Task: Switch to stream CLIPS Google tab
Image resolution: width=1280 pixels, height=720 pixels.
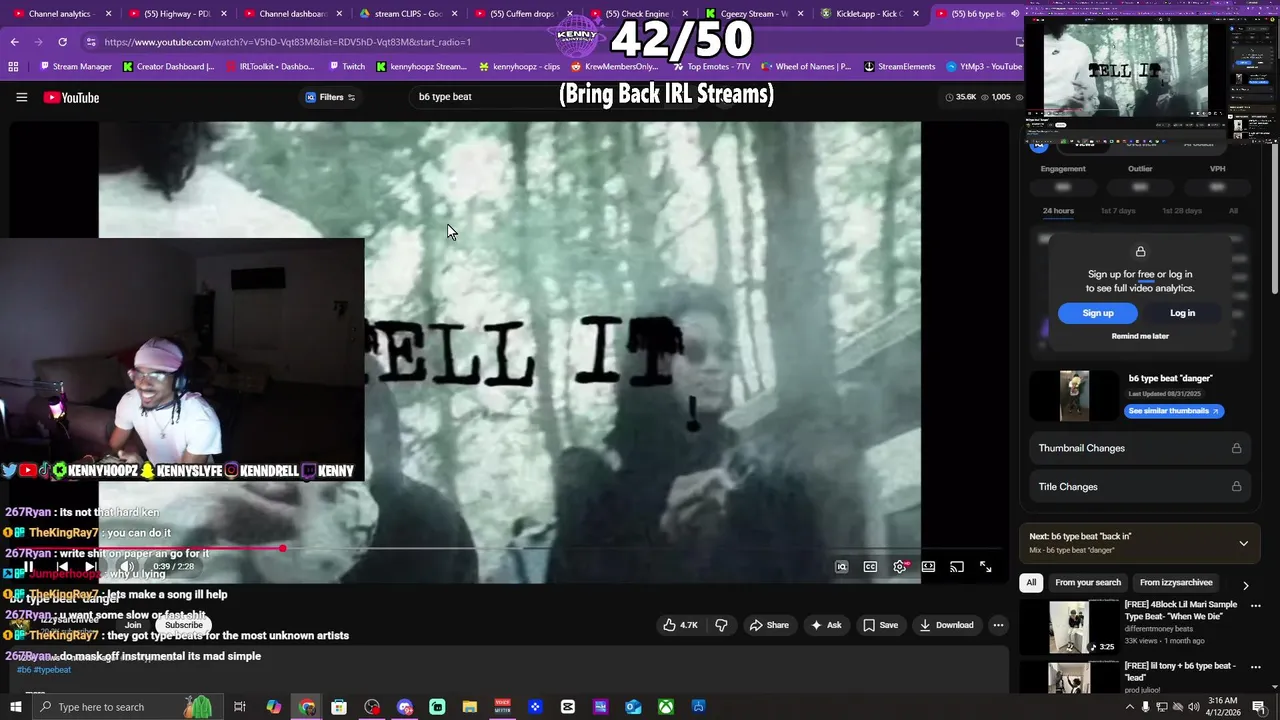Action: [x=408, y=14]
